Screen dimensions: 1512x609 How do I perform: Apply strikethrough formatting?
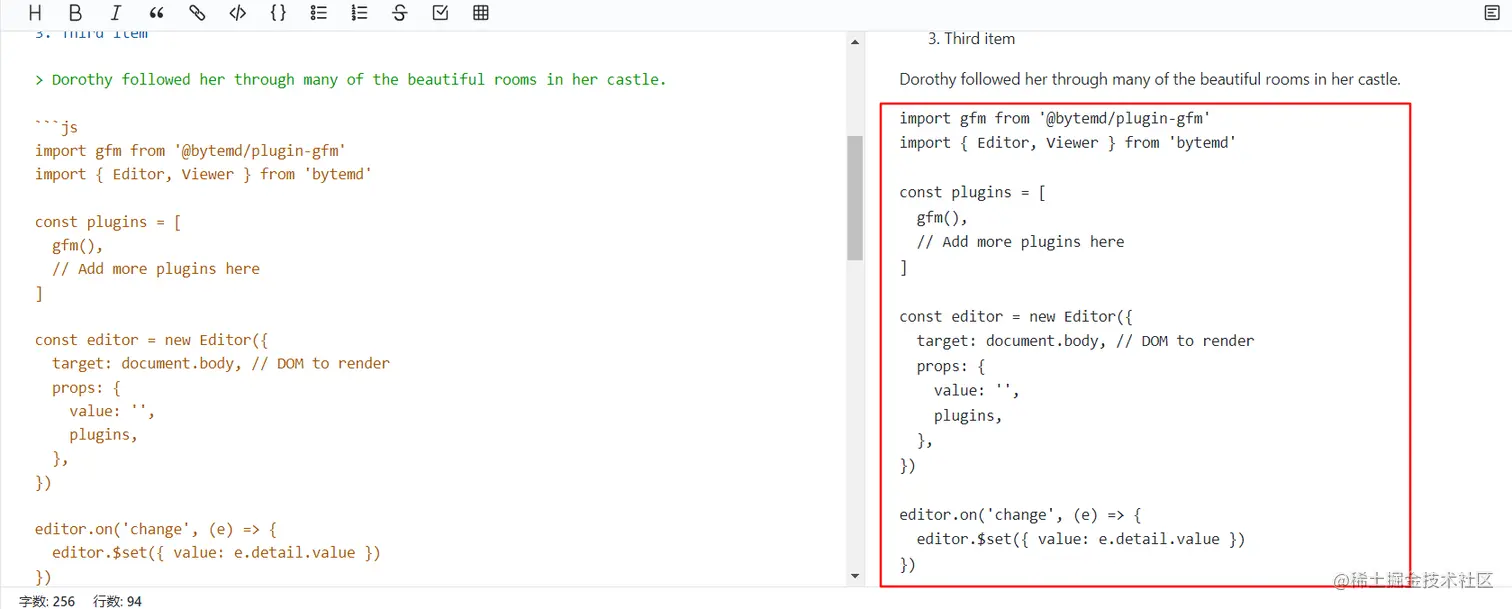pos(400,13)
